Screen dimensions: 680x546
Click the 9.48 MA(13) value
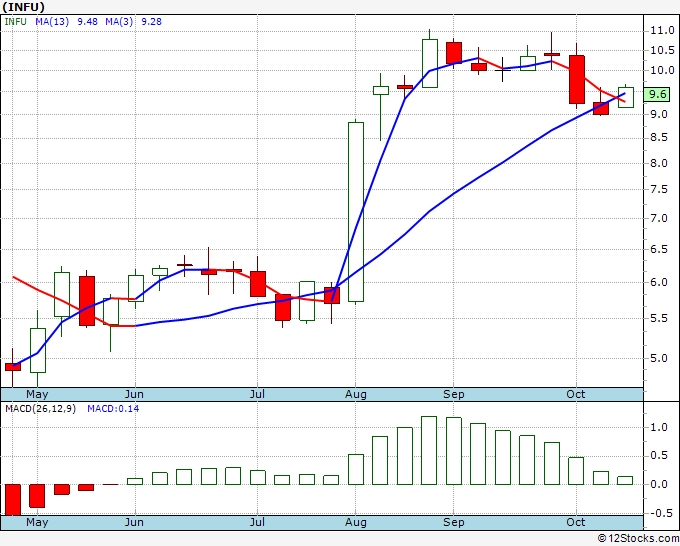(x=87, y=22)
